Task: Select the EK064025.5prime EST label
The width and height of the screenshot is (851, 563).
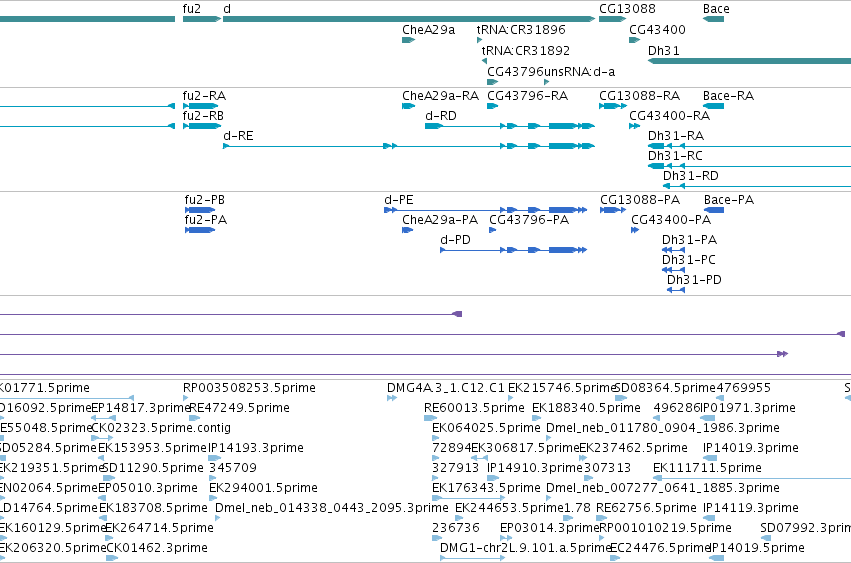Action: pyautogui.click(x=486, y=428)
